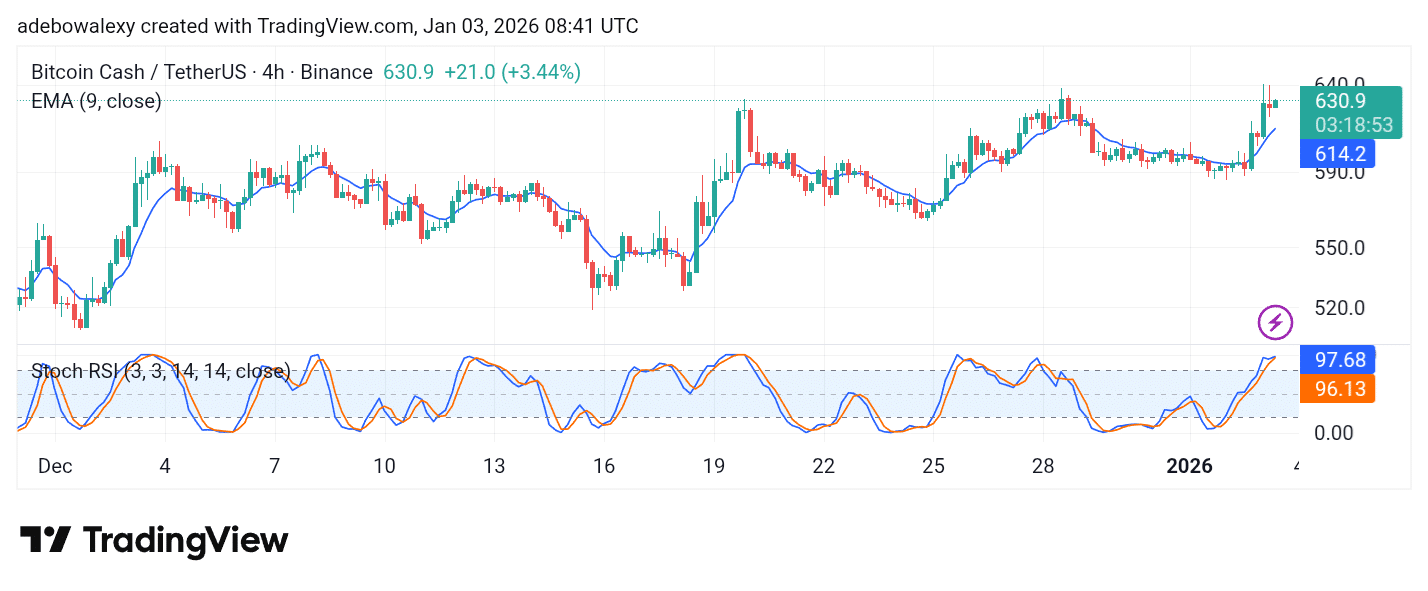Expand settings for Stoch RSI (3, 3, 14, 14, close)
1428x591 pixels.
[x=160, y=371]
